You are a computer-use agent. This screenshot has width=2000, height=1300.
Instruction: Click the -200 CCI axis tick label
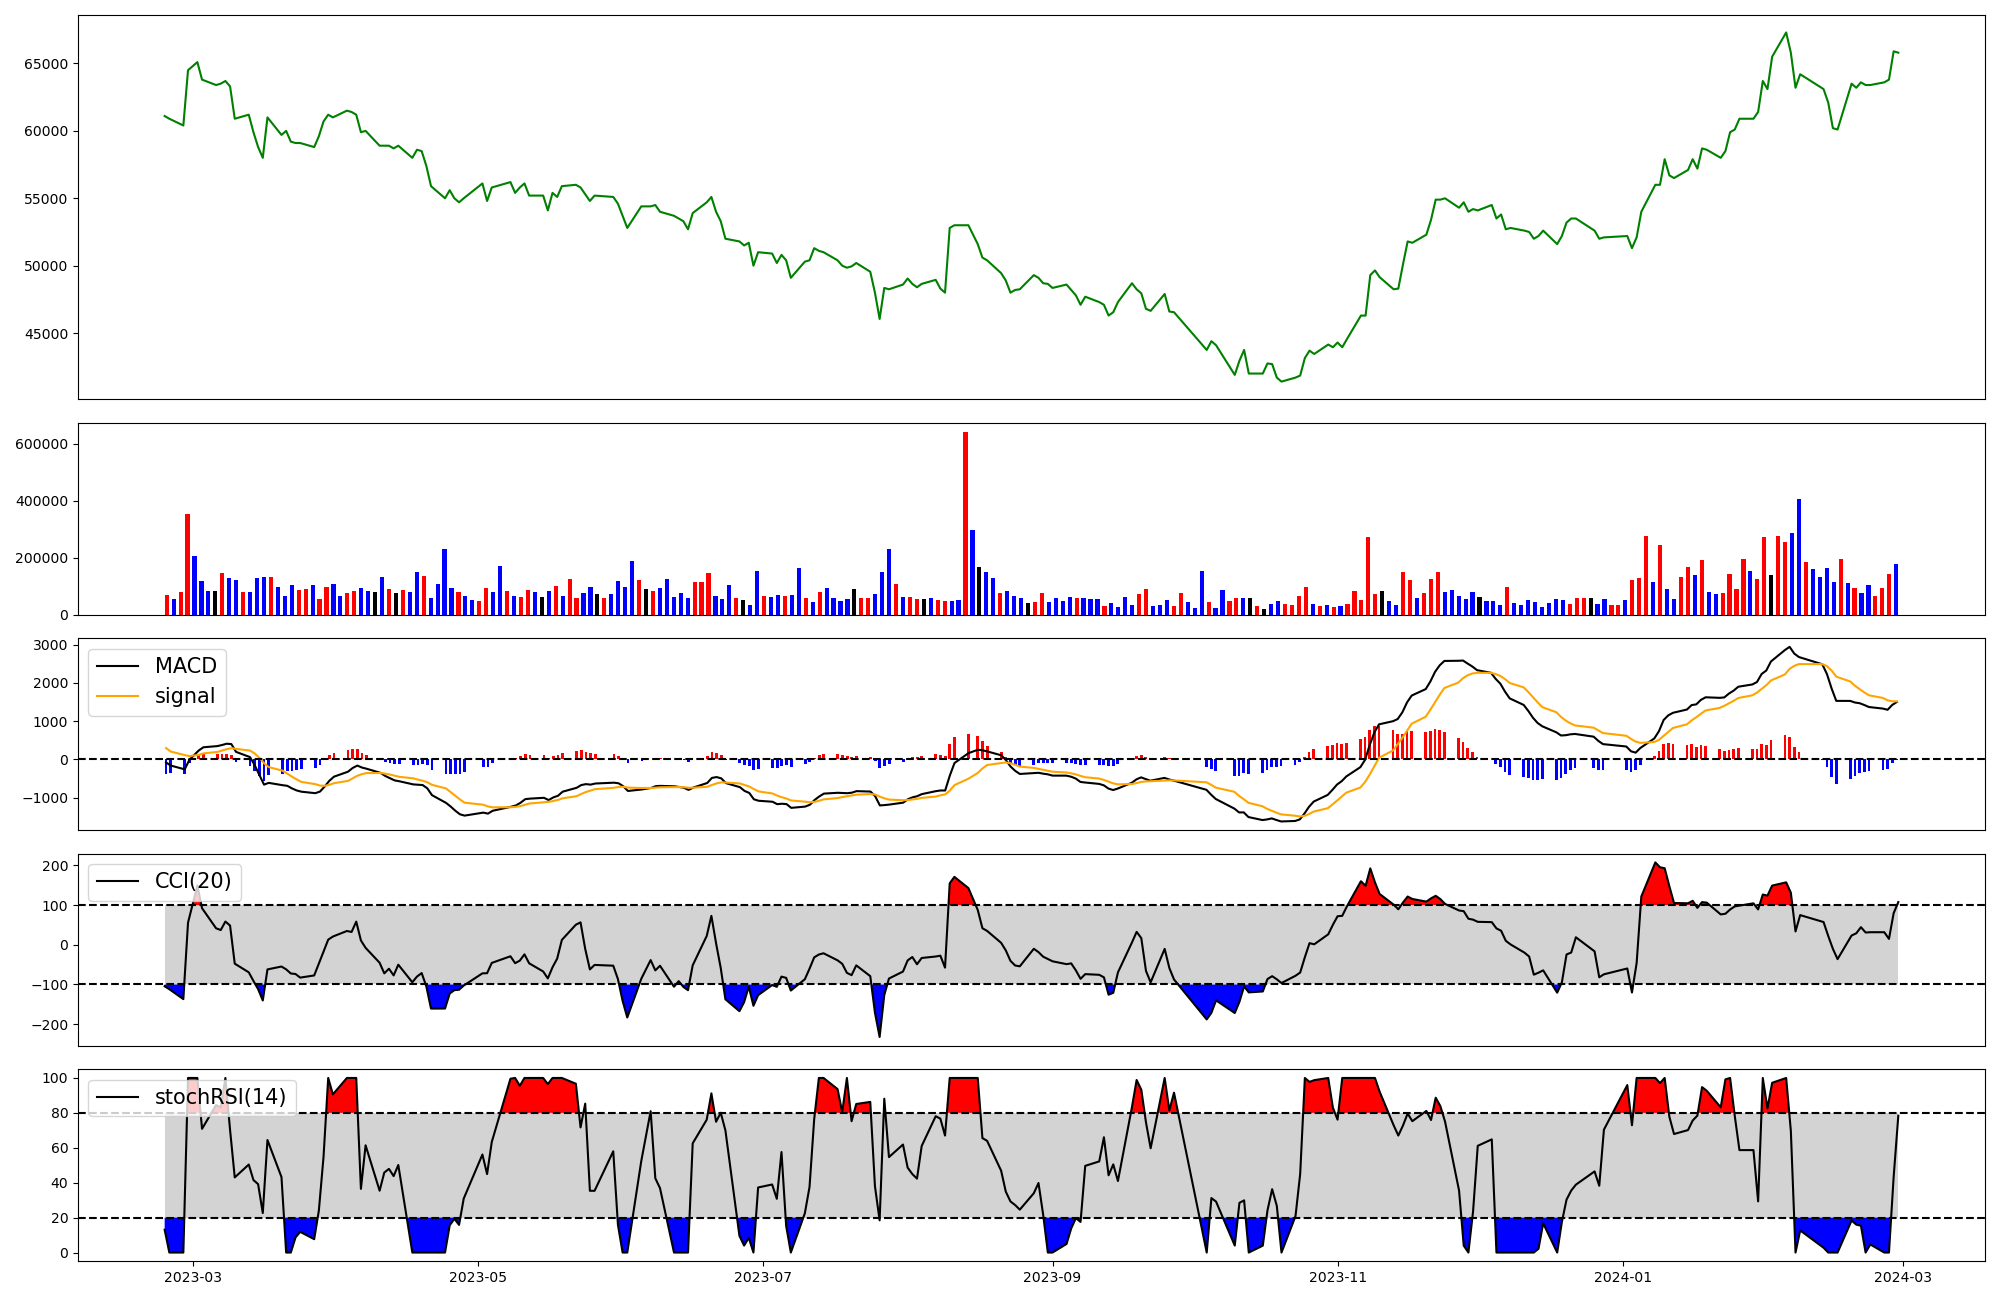pyautogui.click(x=48, y=1025)
